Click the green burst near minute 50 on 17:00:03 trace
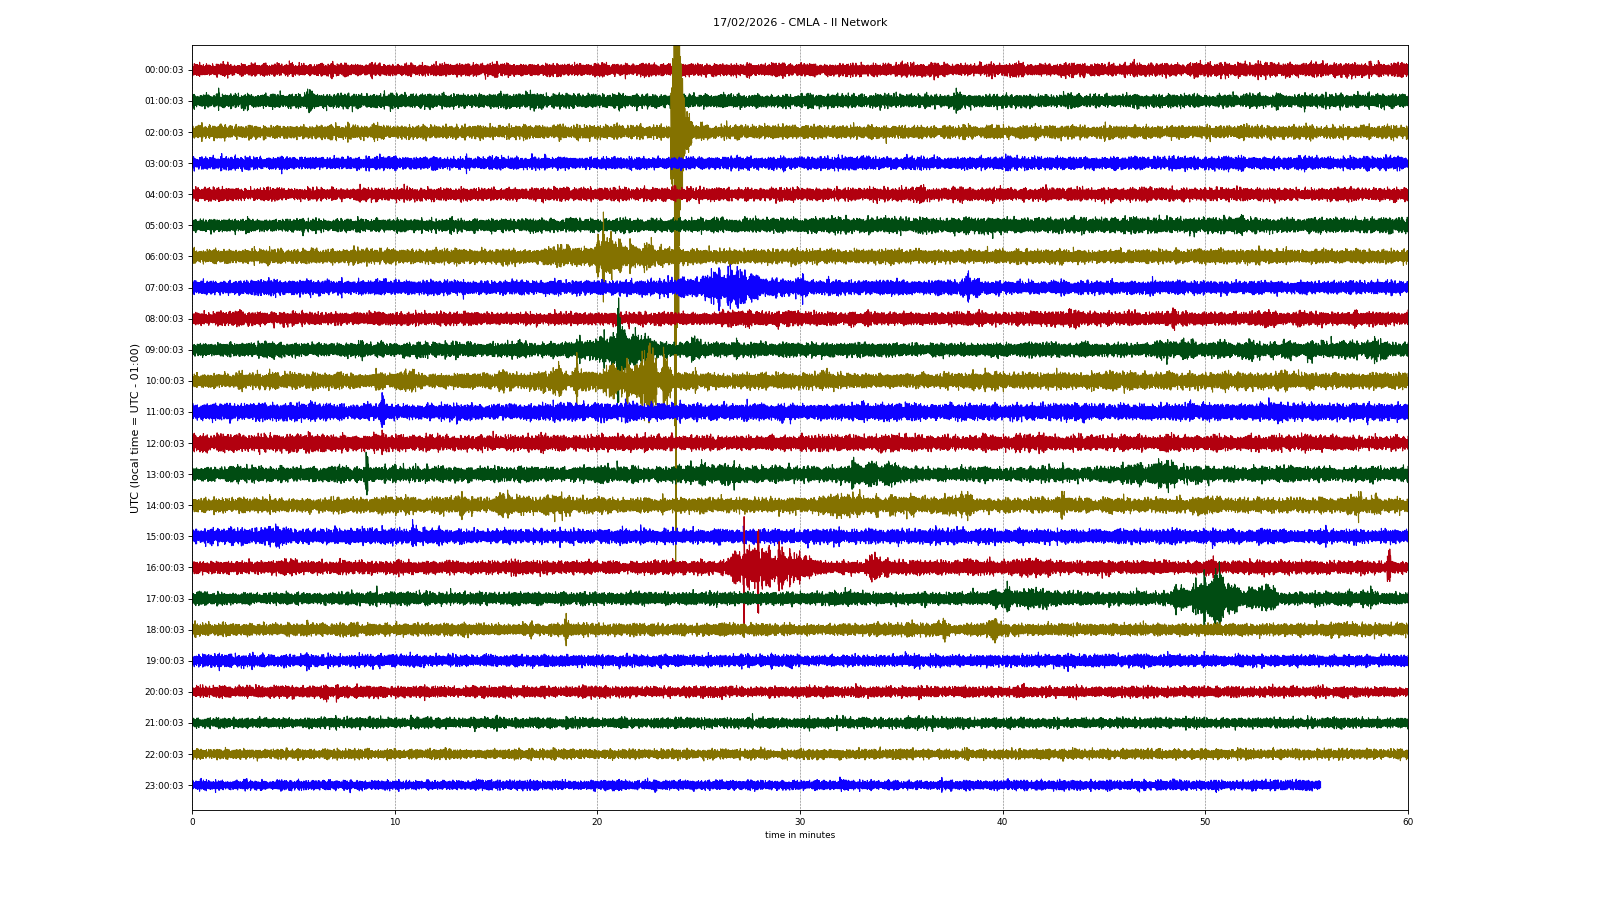Viewport: 1600px width, 900px height. [1213, 598]
